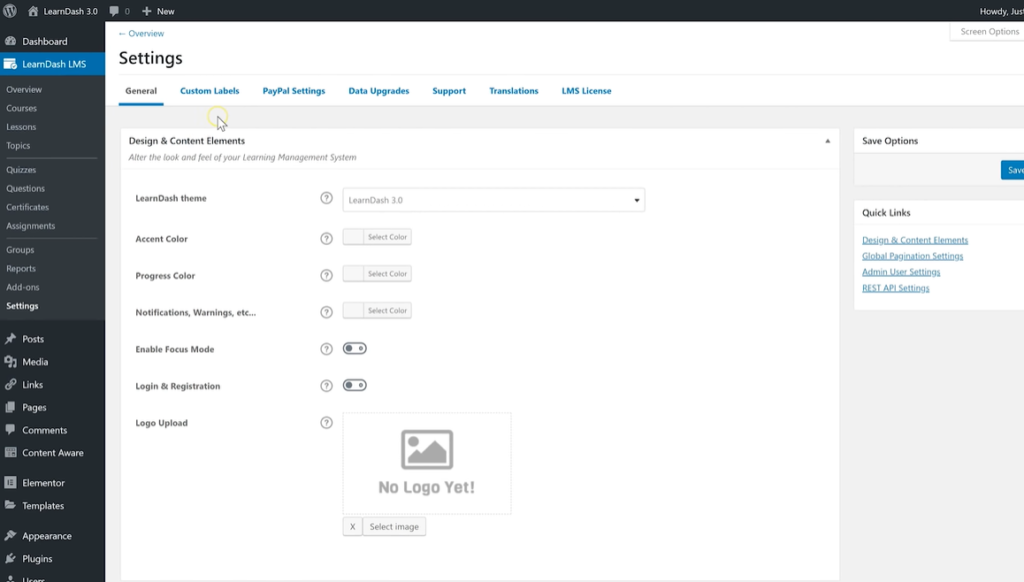Click the Dashboard gauge icon in sidebar
The height and width of the screenshot is (582, 1024).
(10, 41)
